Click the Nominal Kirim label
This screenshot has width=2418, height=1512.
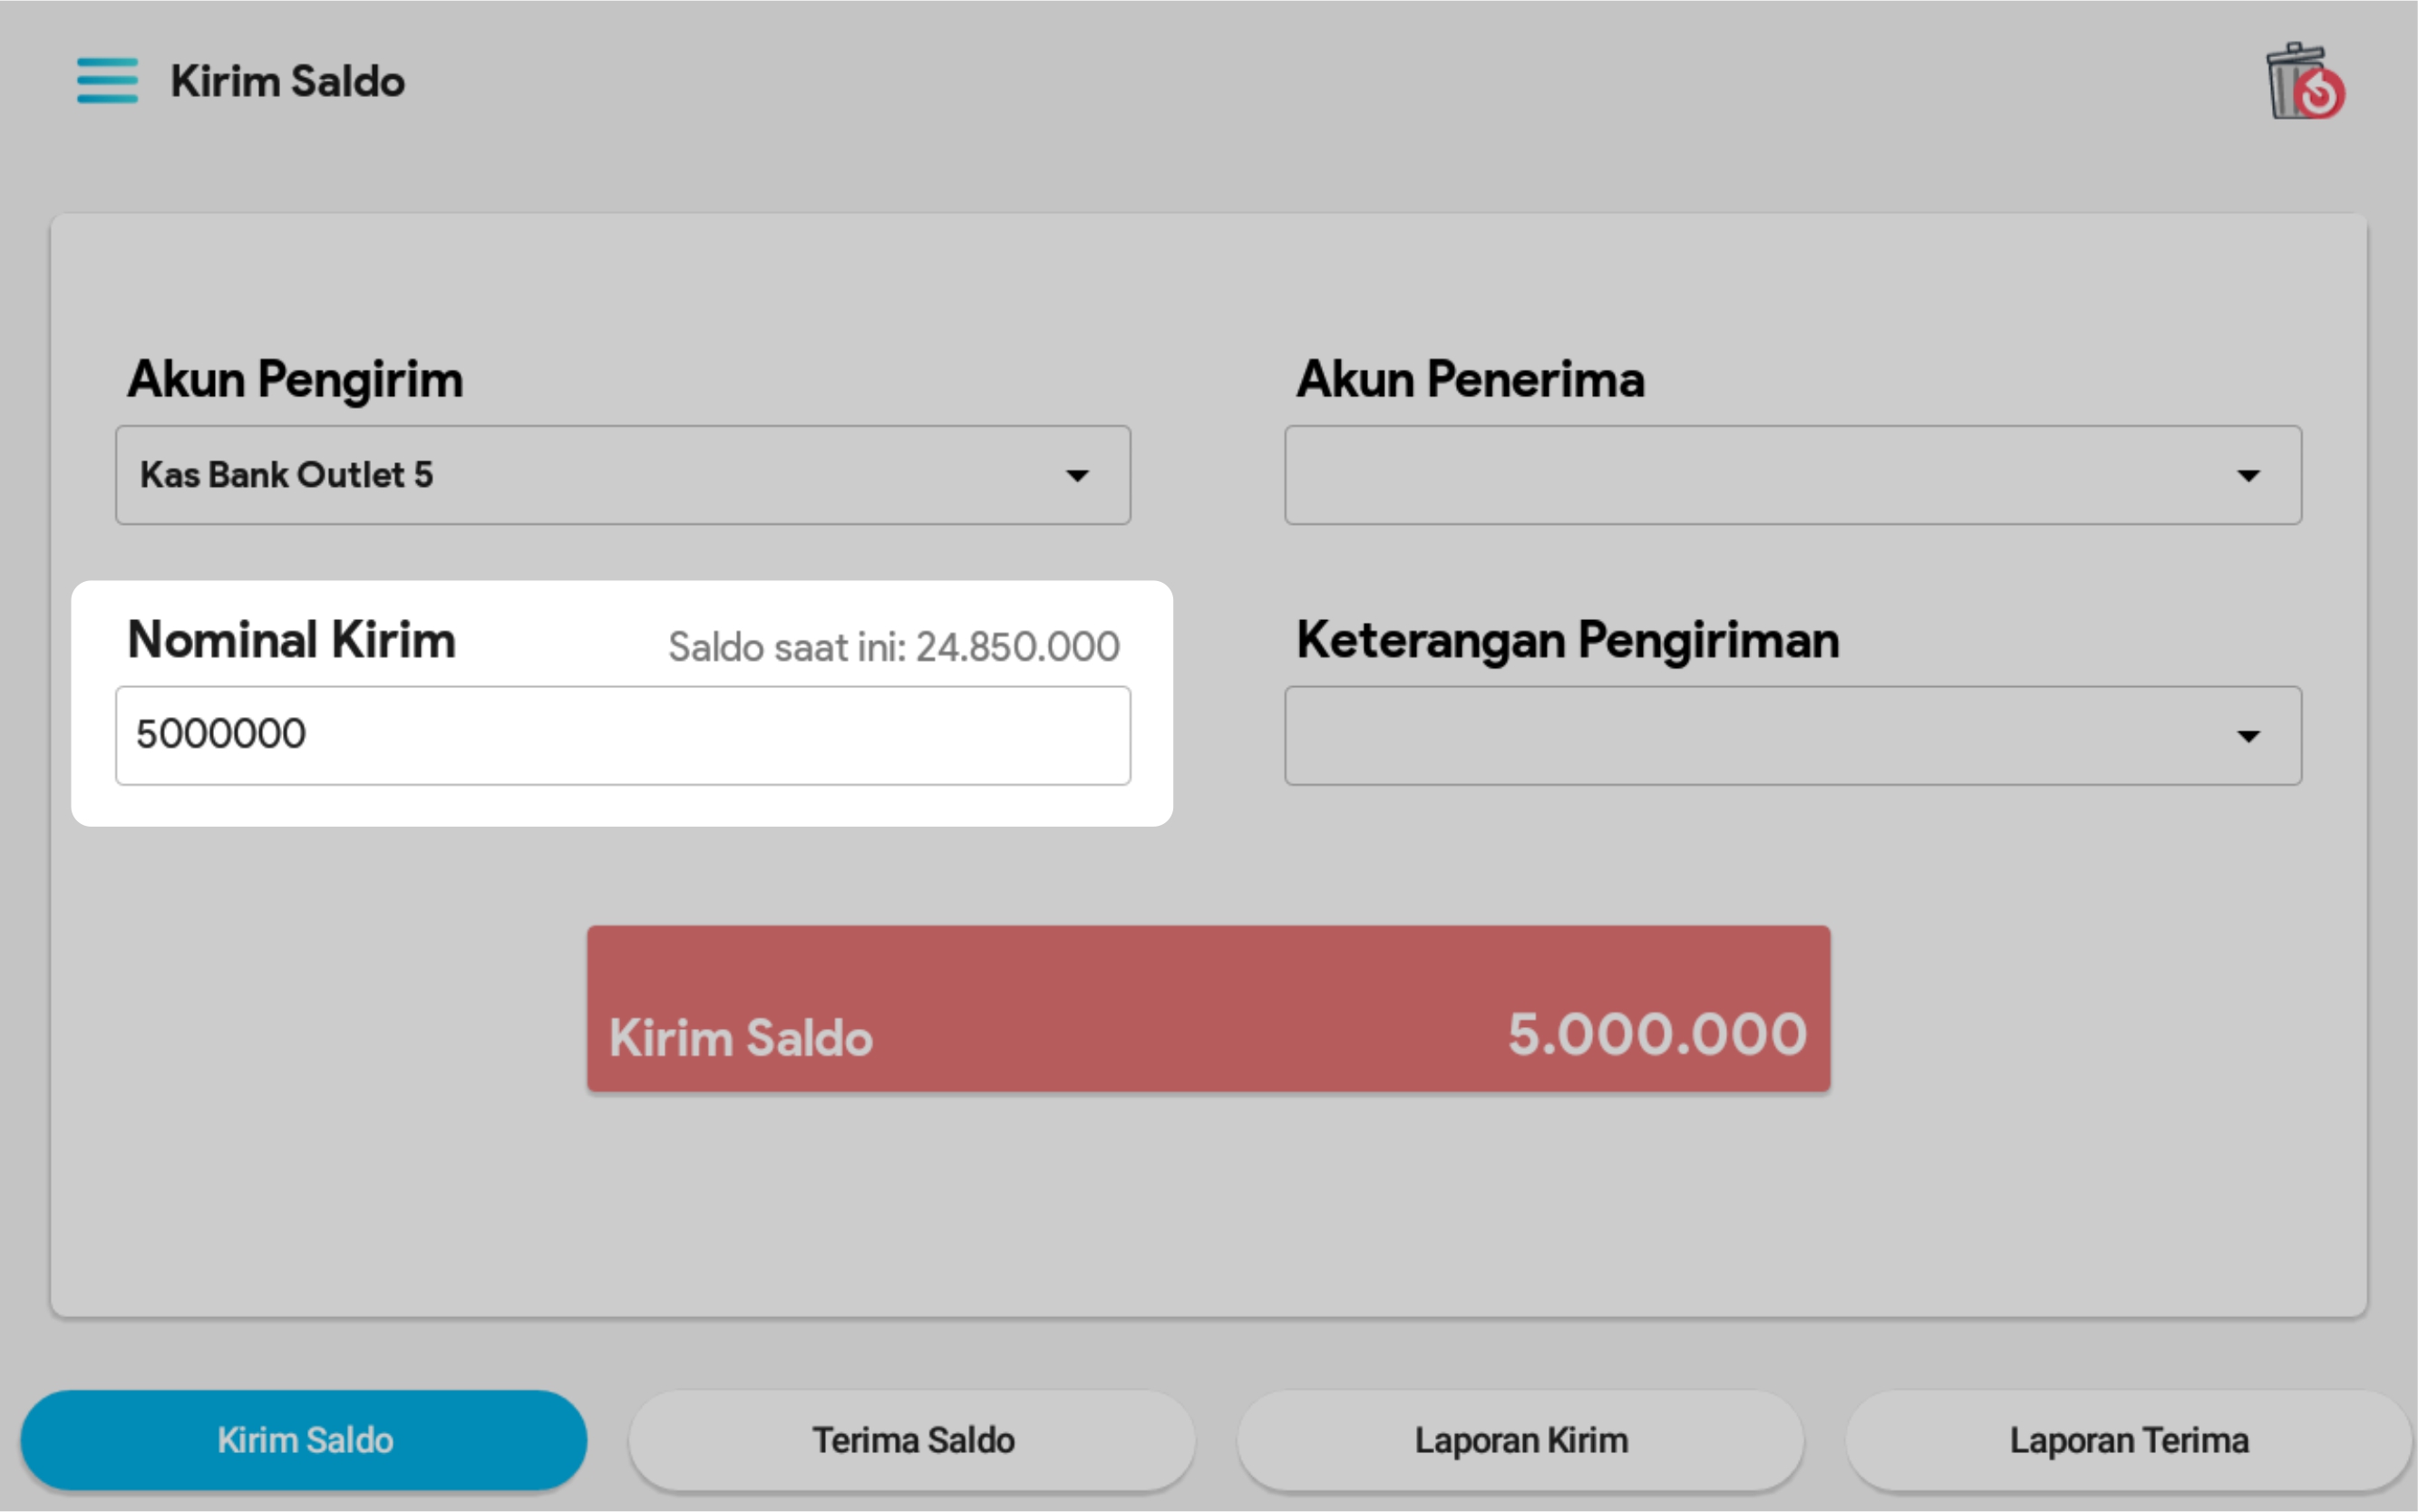coord(292,640)
